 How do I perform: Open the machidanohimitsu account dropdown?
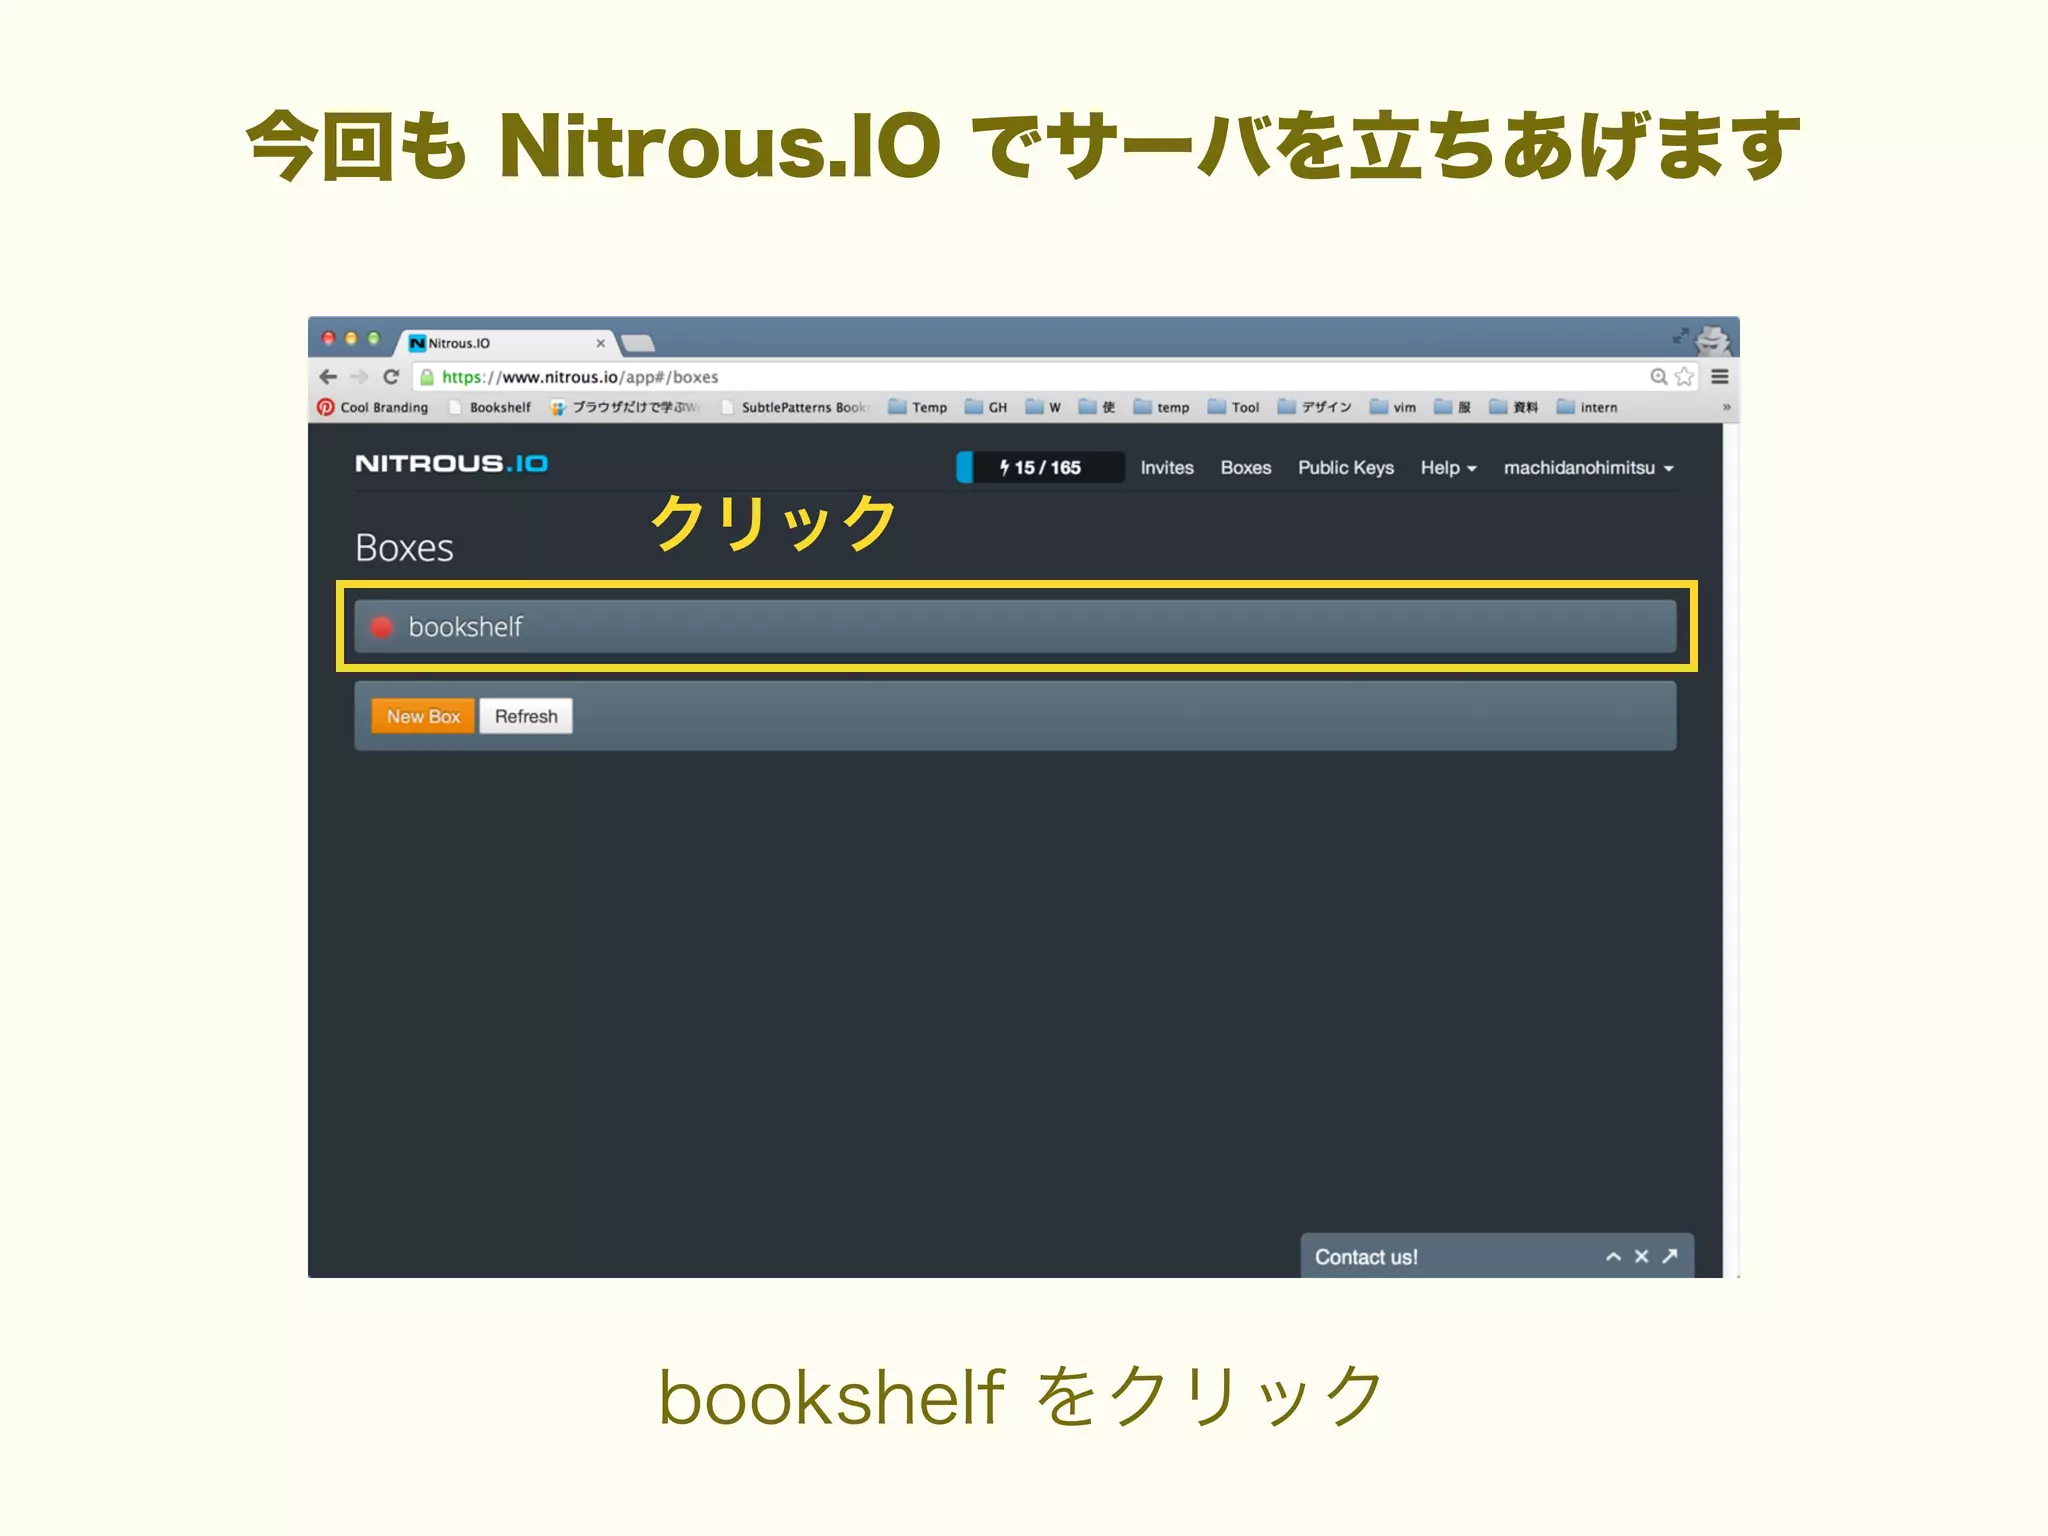pos(1588,467)
